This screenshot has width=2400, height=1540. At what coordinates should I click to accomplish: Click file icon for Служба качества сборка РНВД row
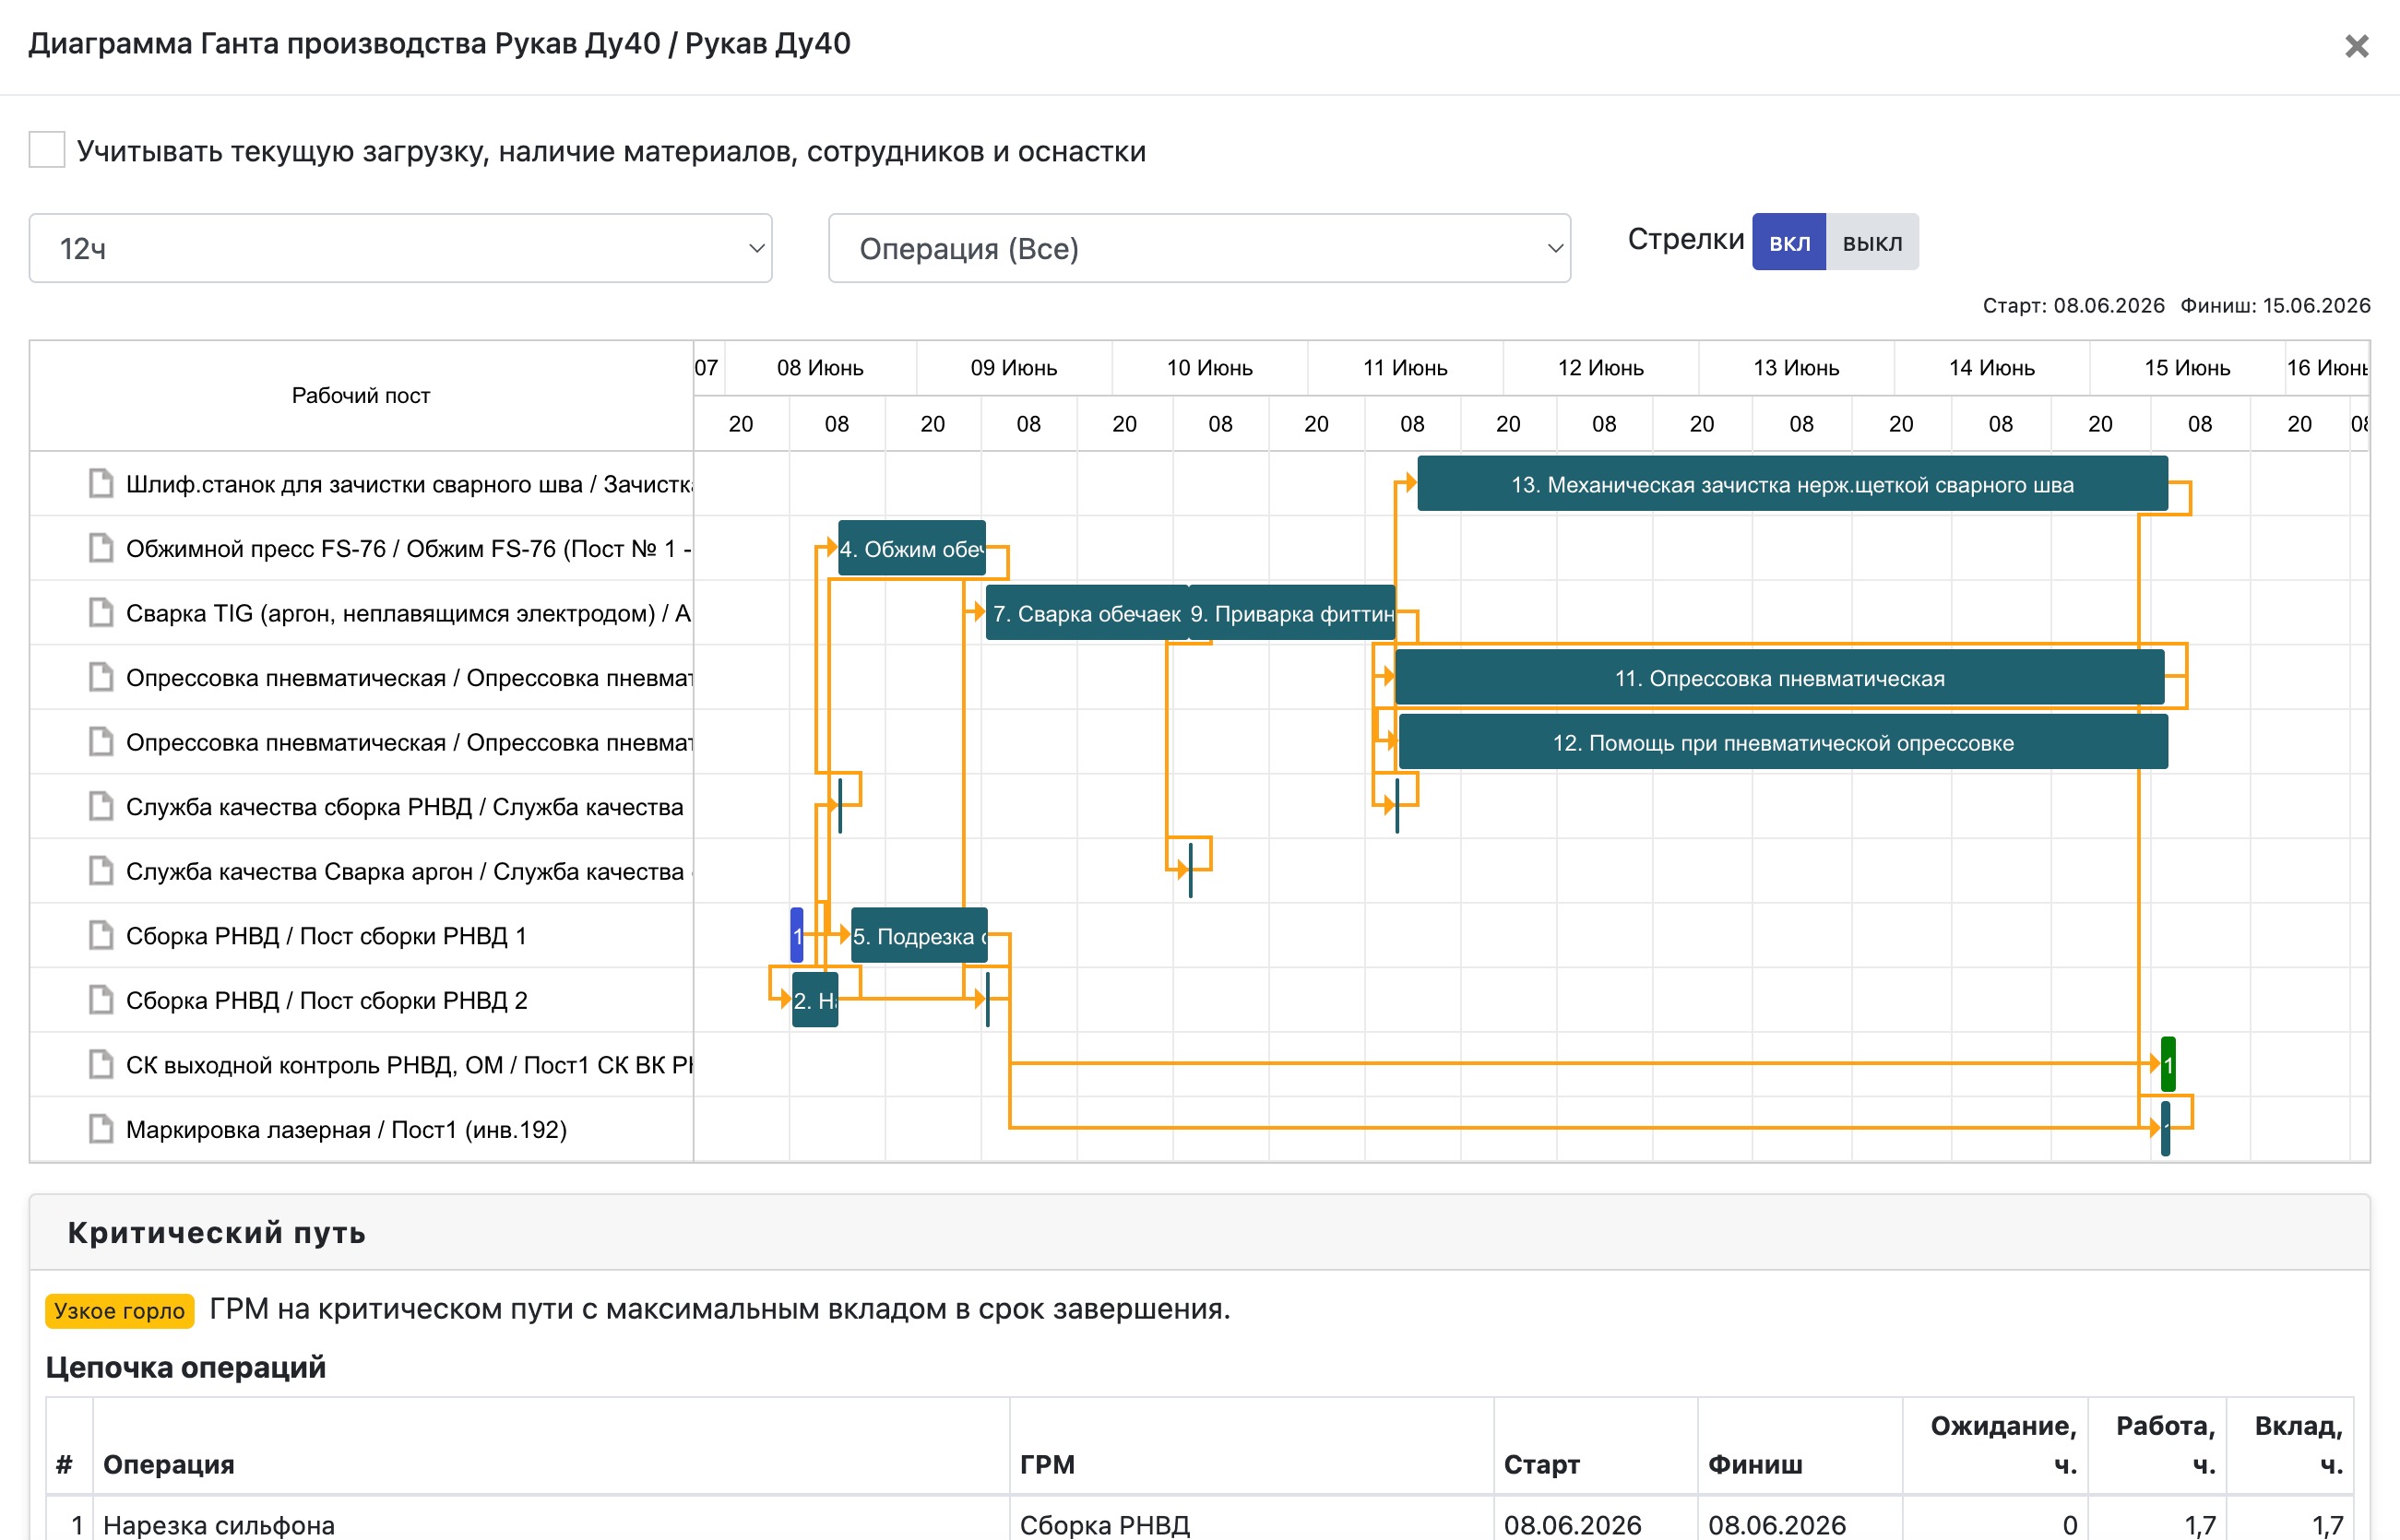(x=101, y=806)
